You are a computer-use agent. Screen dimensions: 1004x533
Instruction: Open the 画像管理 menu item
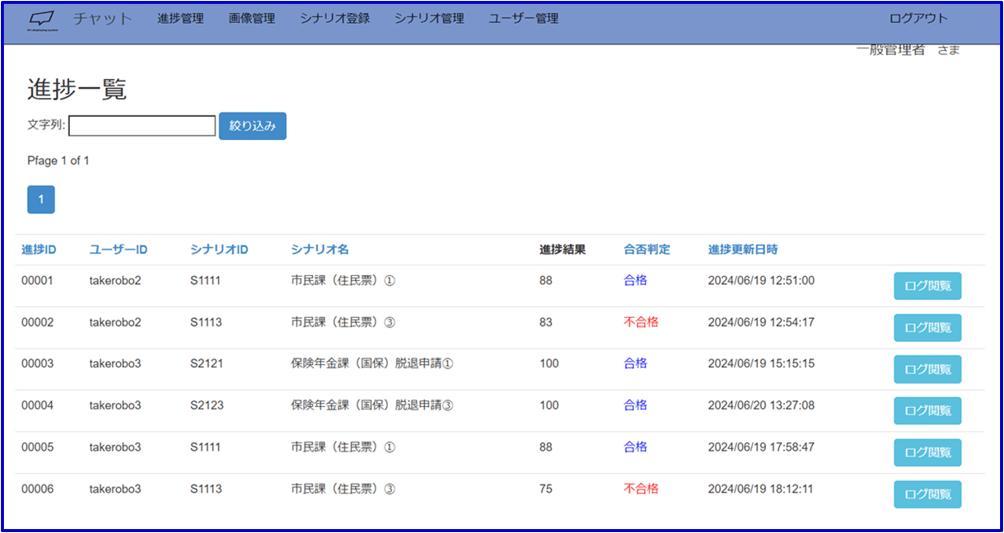251,19
